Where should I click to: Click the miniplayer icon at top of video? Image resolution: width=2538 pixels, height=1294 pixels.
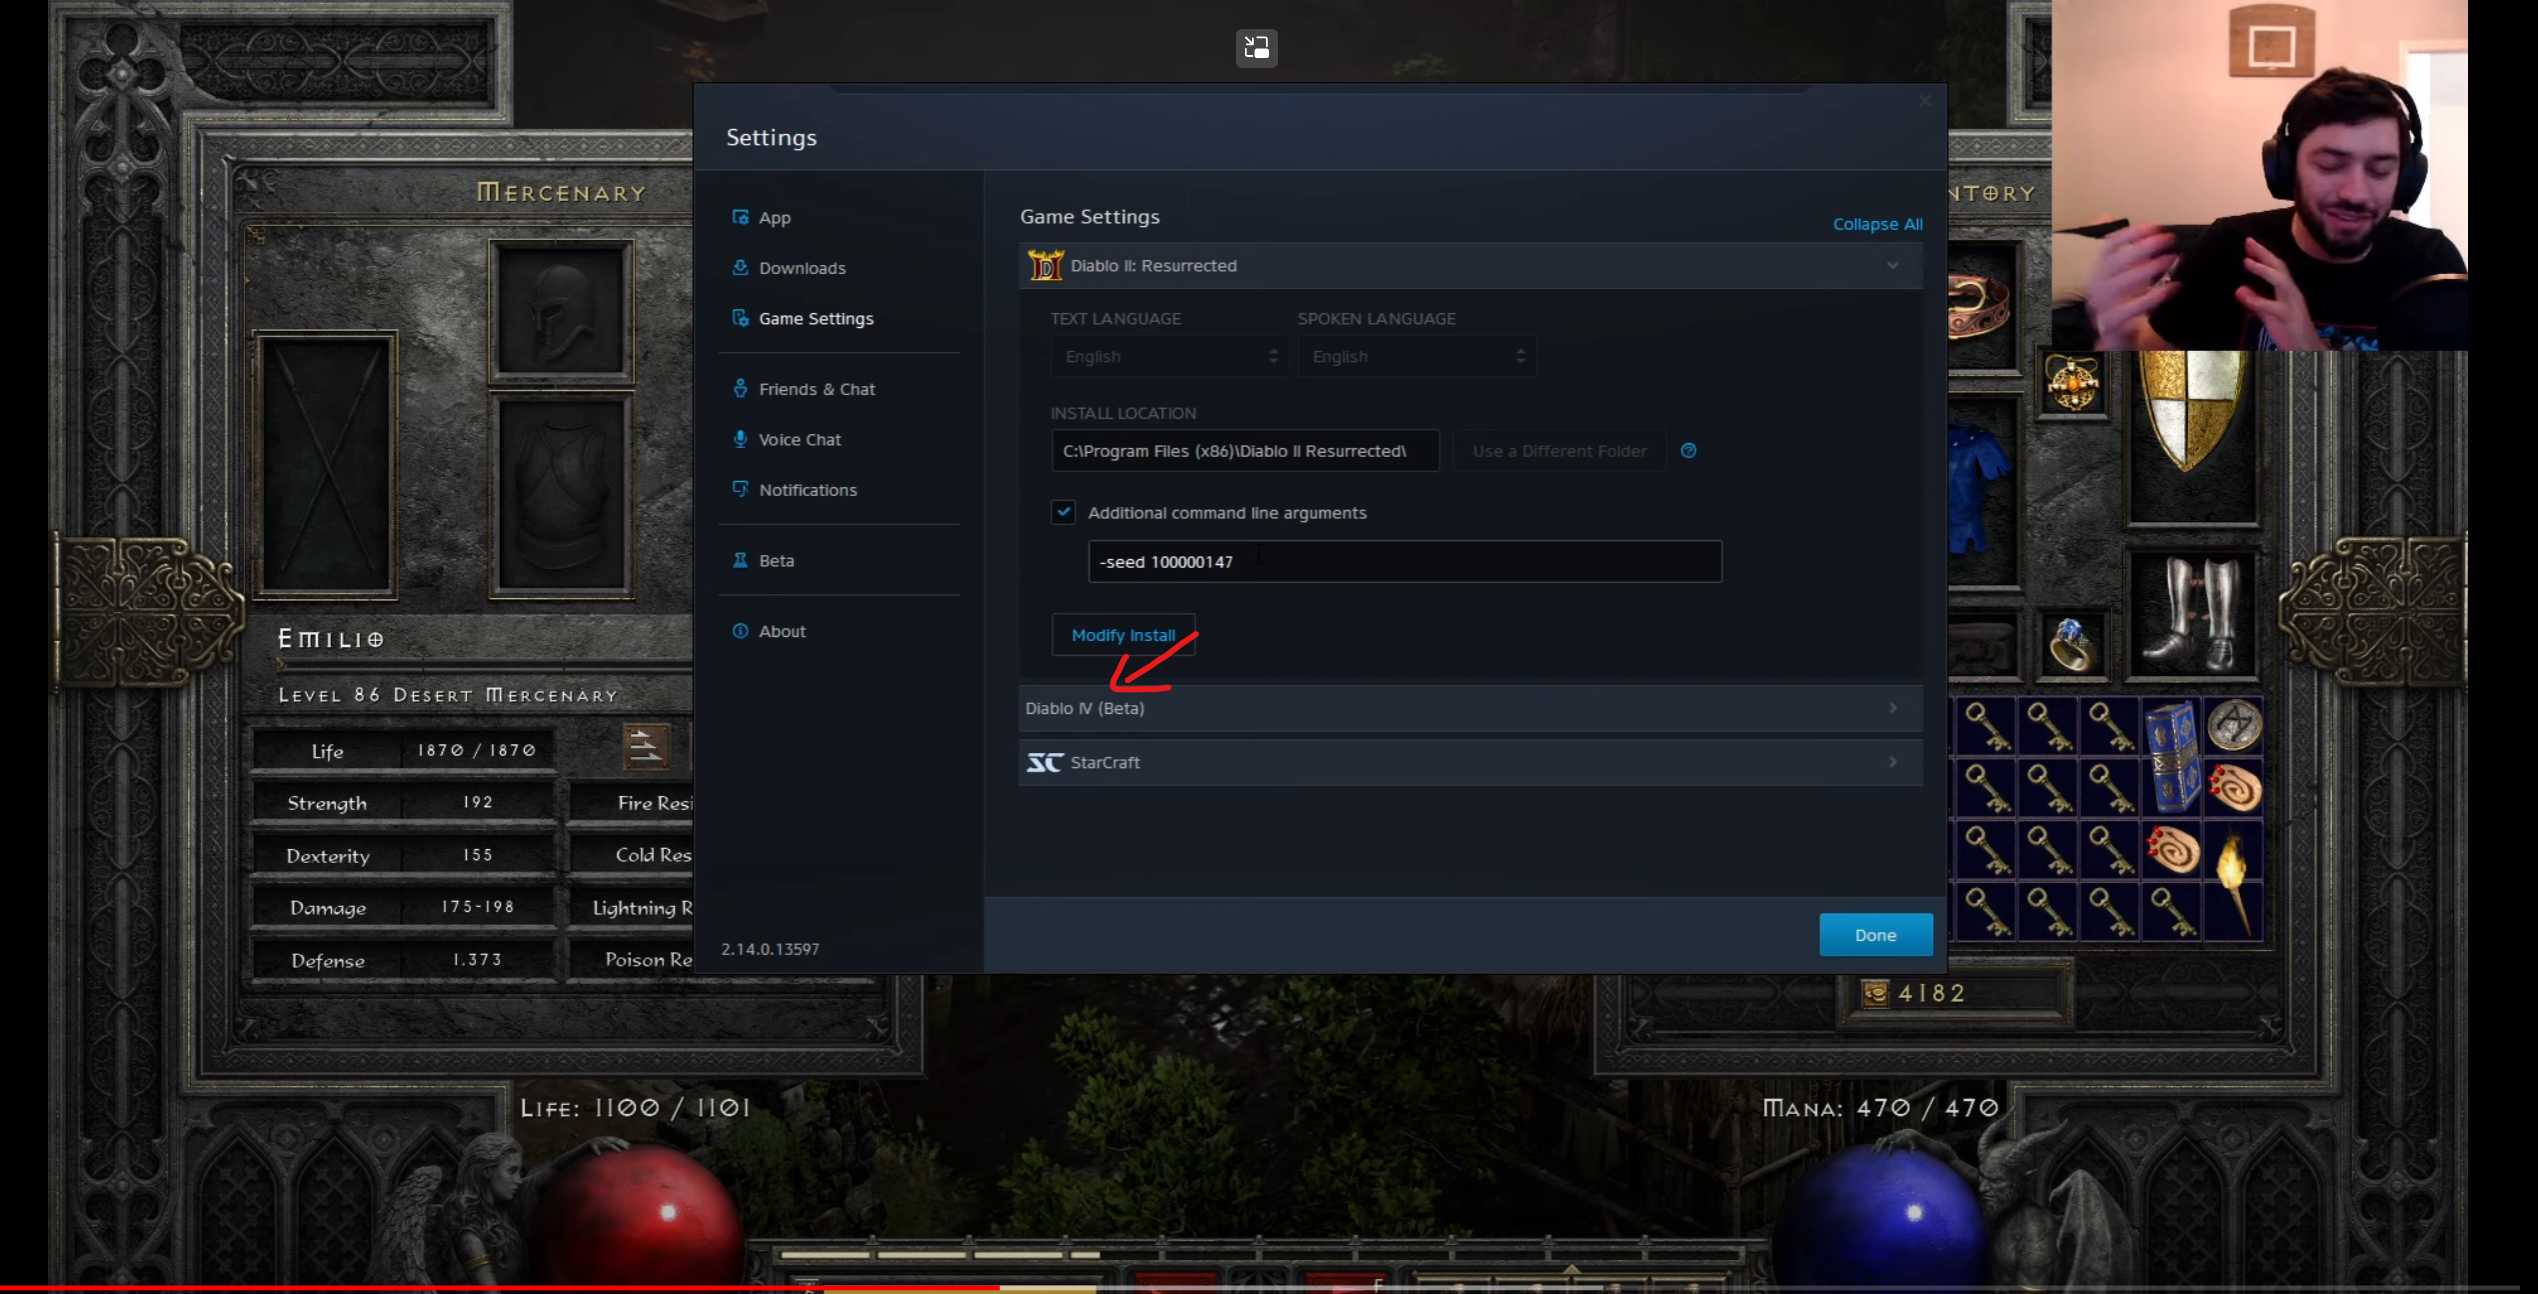(1256, 47)
